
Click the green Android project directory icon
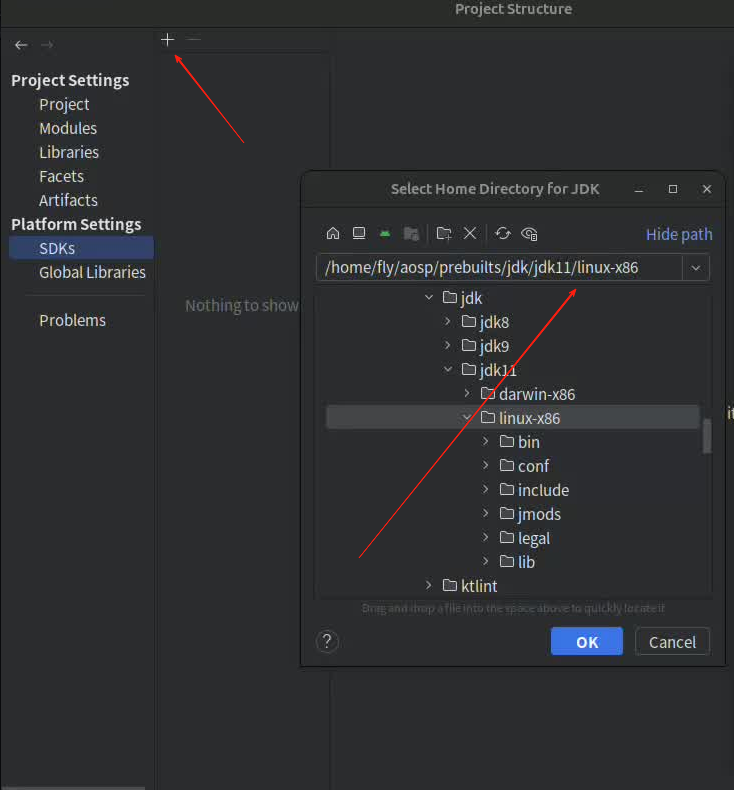(x=385, y=234)
